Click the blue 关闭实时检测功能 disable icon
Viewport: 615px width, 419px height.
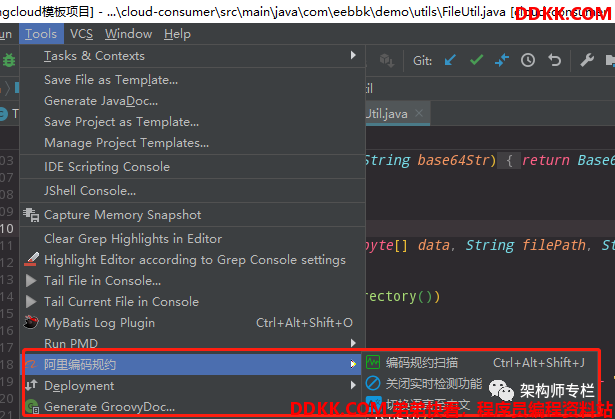click(373, 383)
